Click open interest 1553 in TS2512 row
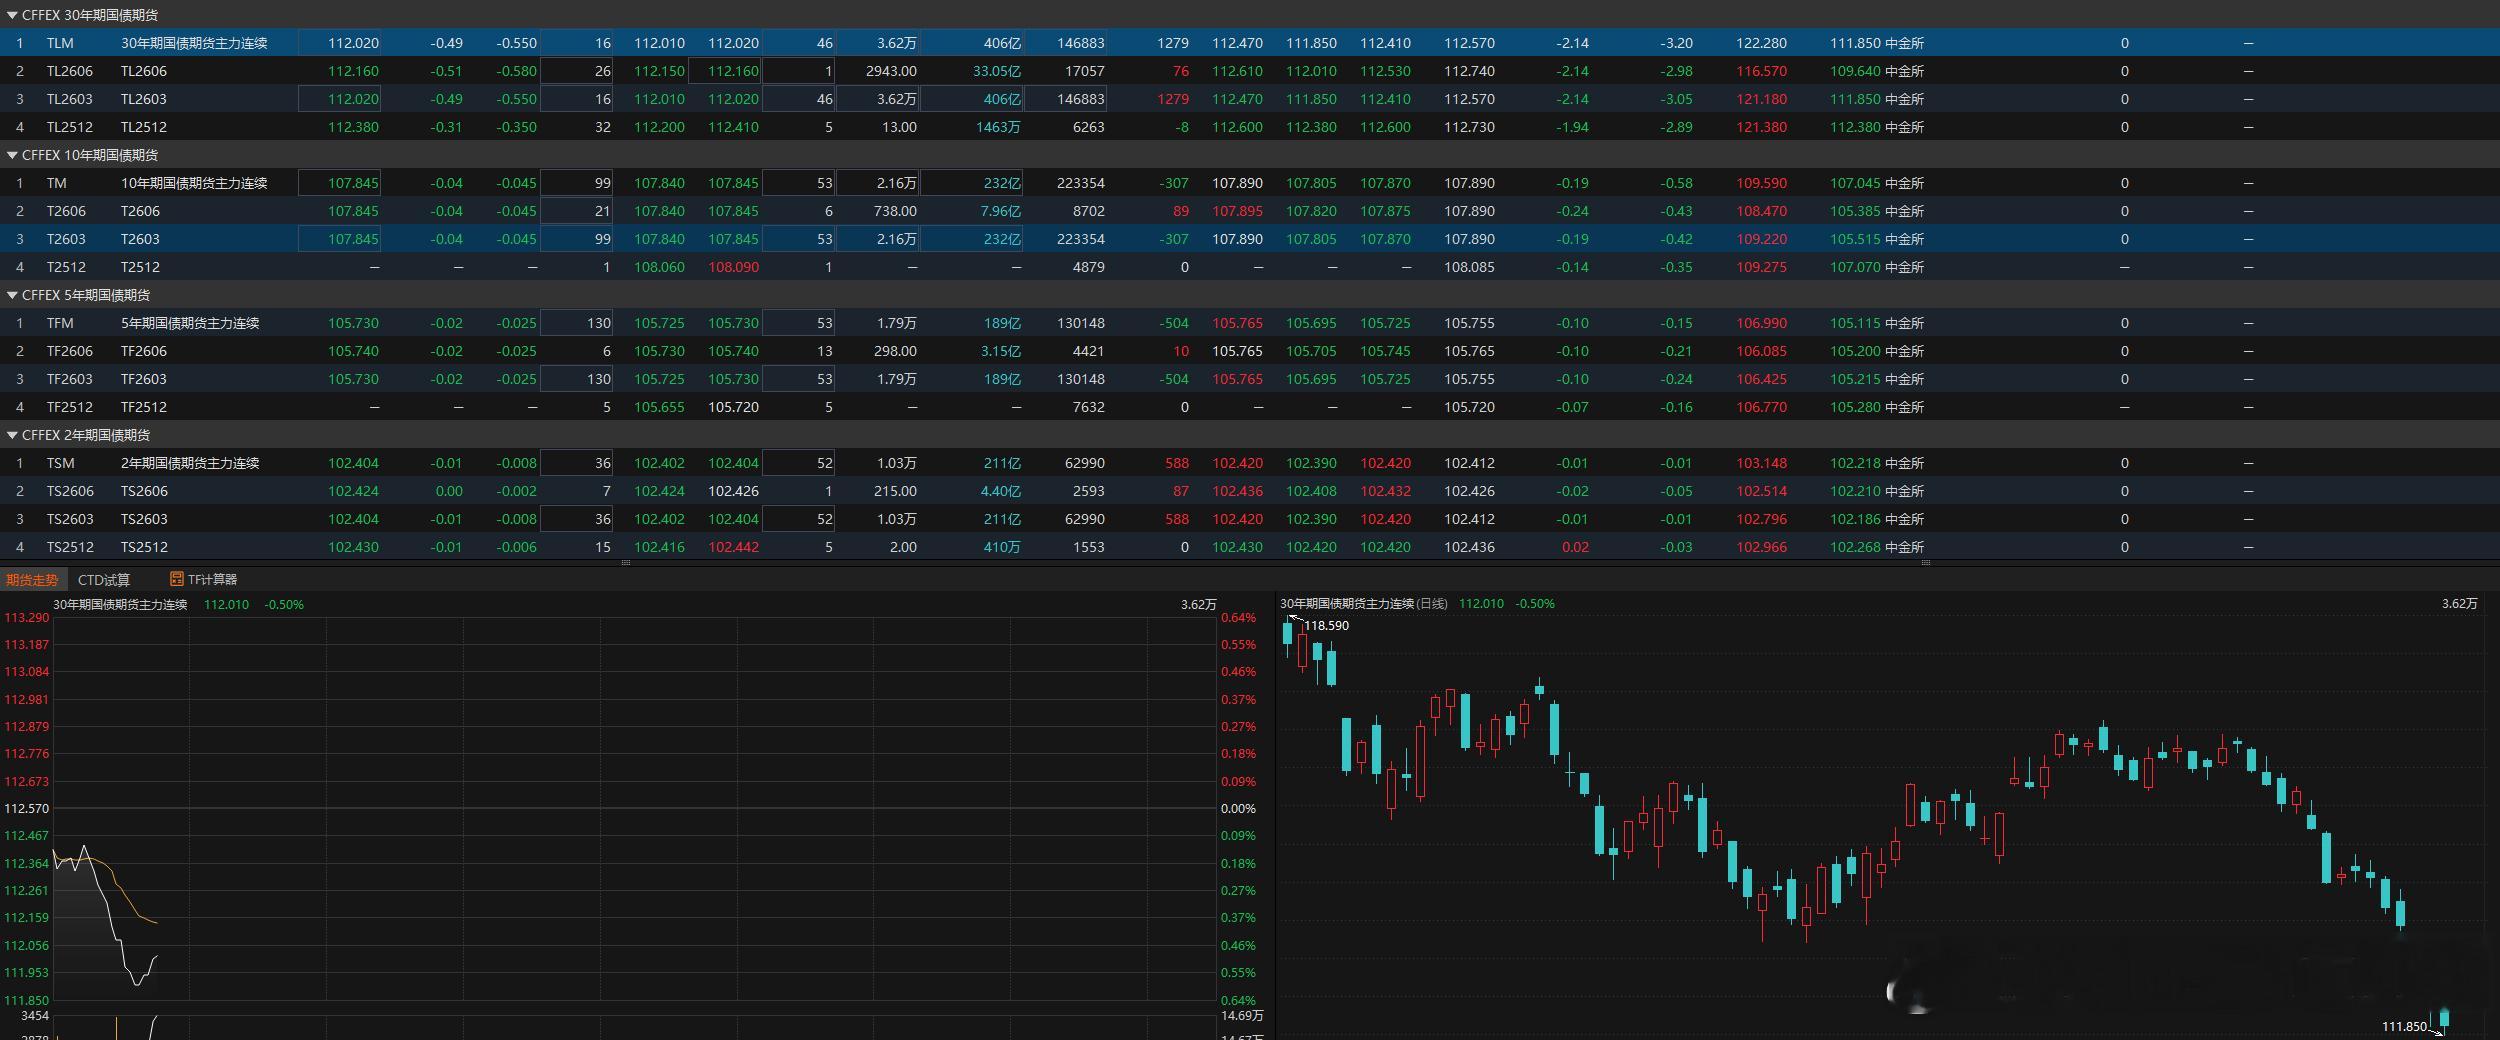 (x=1088, y=547)
